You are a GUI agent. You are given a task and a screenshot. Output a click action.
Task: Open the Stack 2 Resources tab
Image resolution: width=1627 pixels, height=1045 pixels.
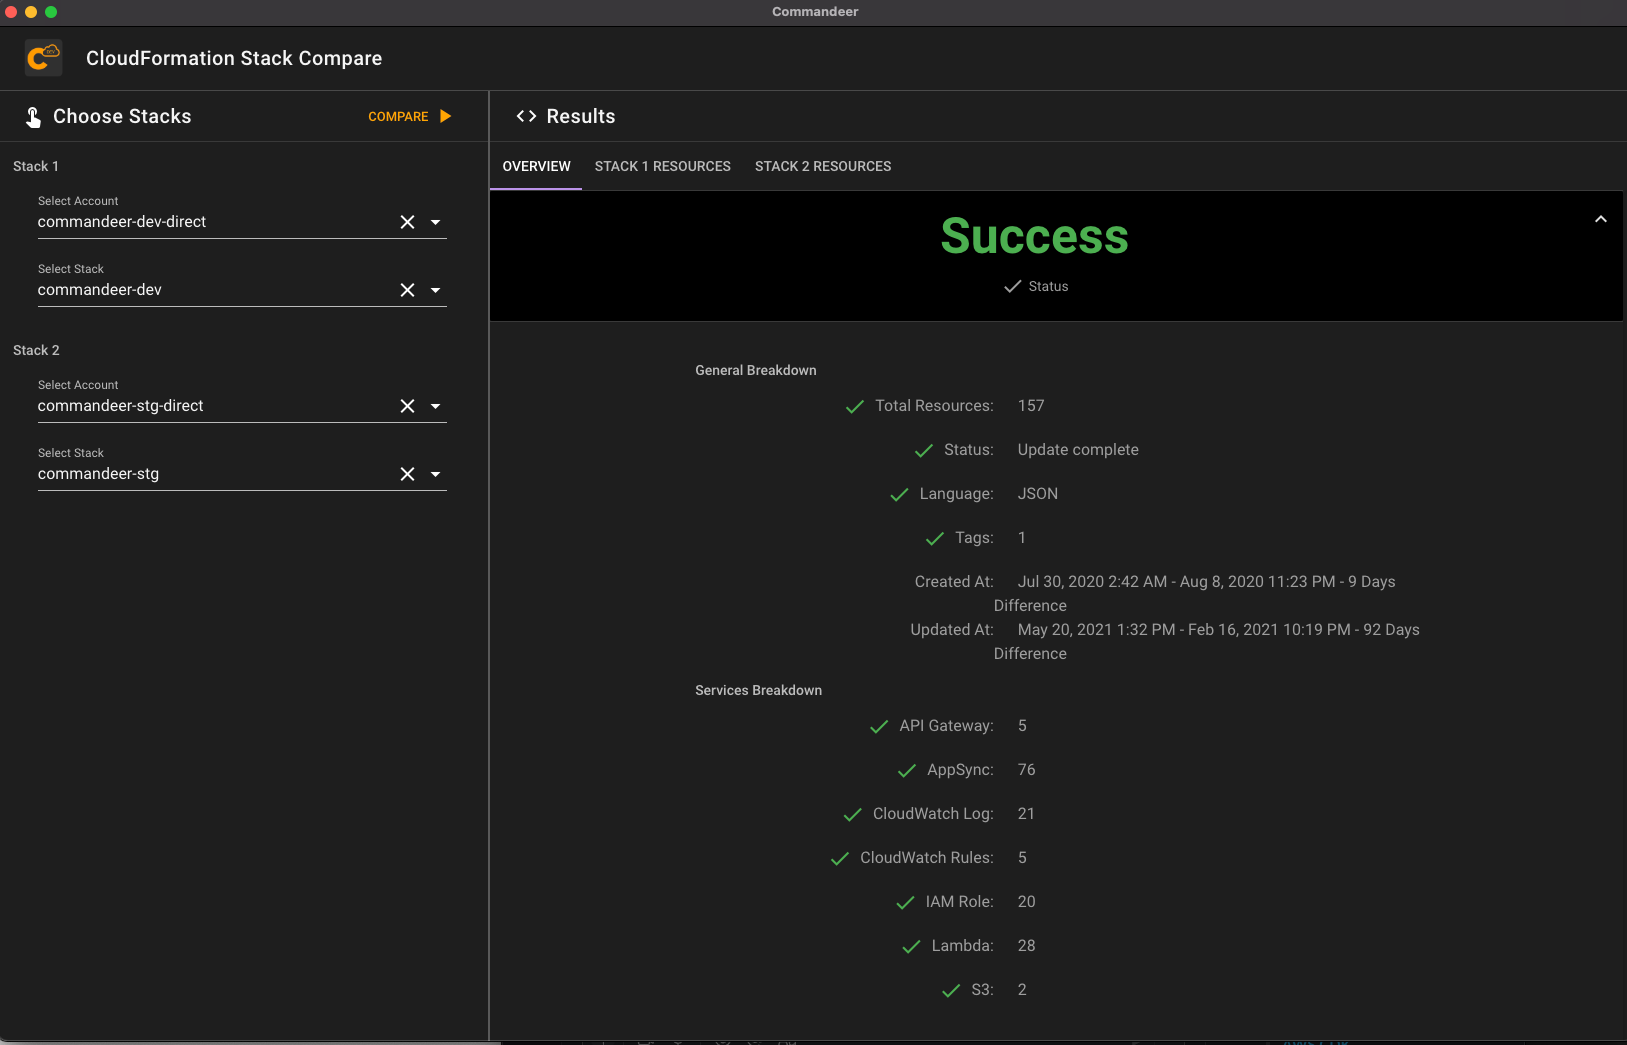tap(823, 166)
